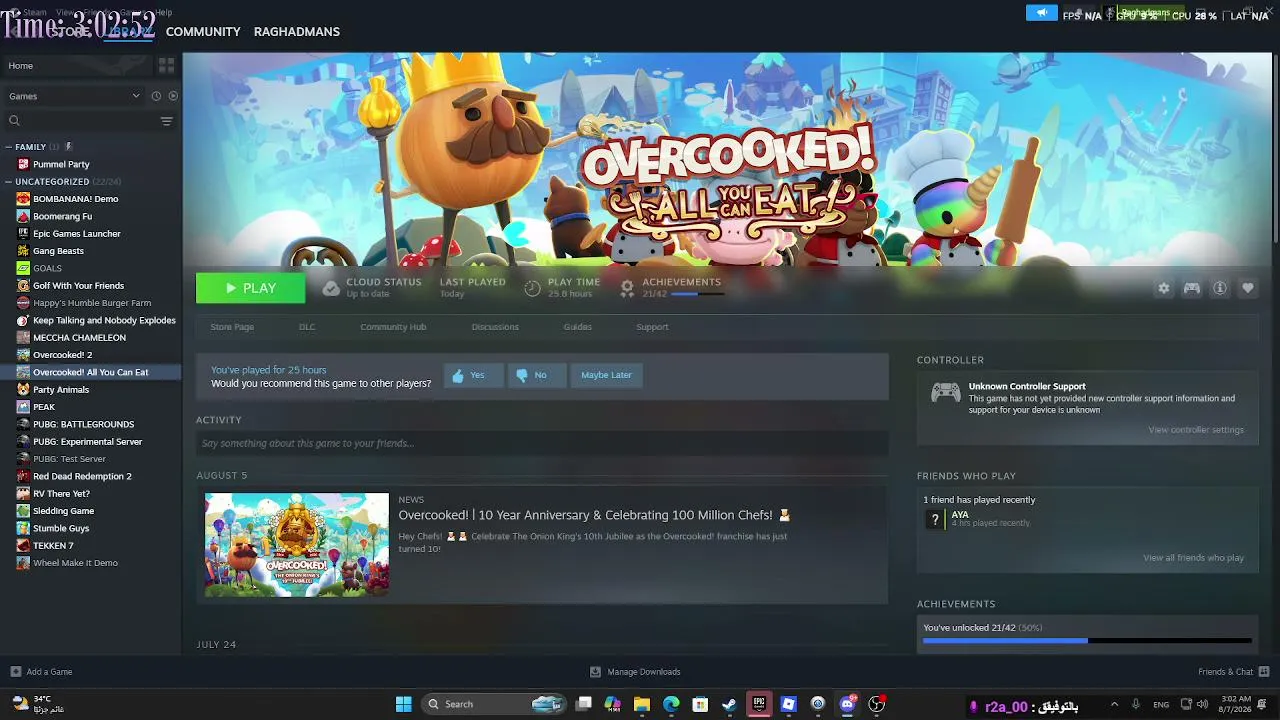The height and width of the screenshot is (720, 1280).
Task: Switch library to grid view icon
Action: pyautogui.click(x=166, y=65)
